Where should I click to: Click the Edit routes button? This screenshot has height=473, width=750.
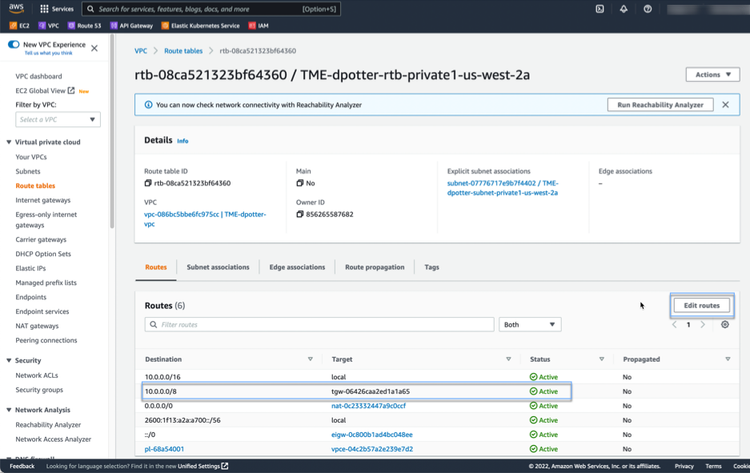[x=701, y=305]
